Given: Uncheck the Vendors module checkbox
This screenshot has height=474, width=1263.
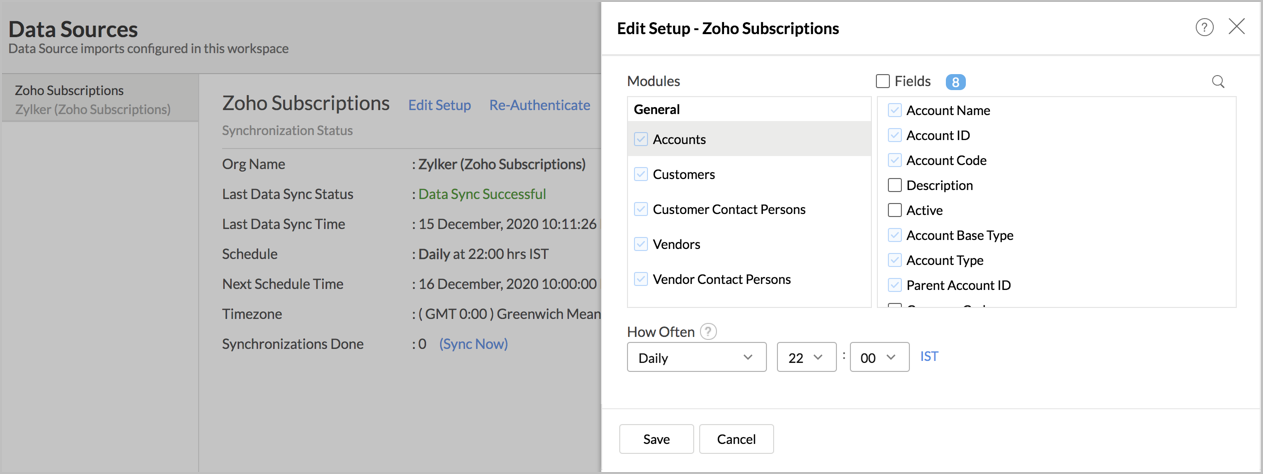Looking at the screenshot, I should pos(641,244).
